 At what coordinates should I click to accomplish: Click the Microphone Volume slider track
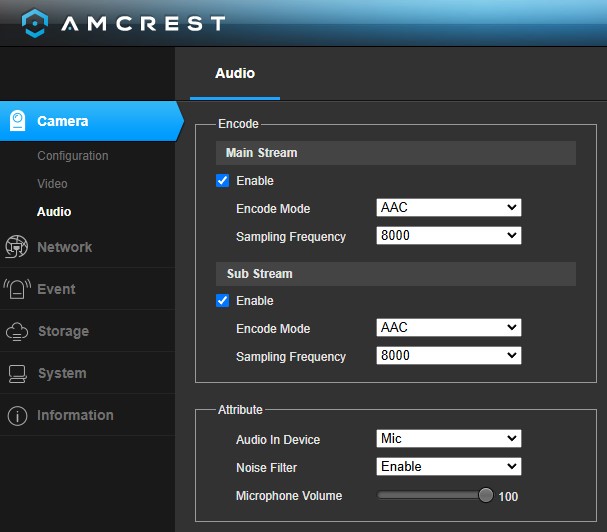[430, 495]
